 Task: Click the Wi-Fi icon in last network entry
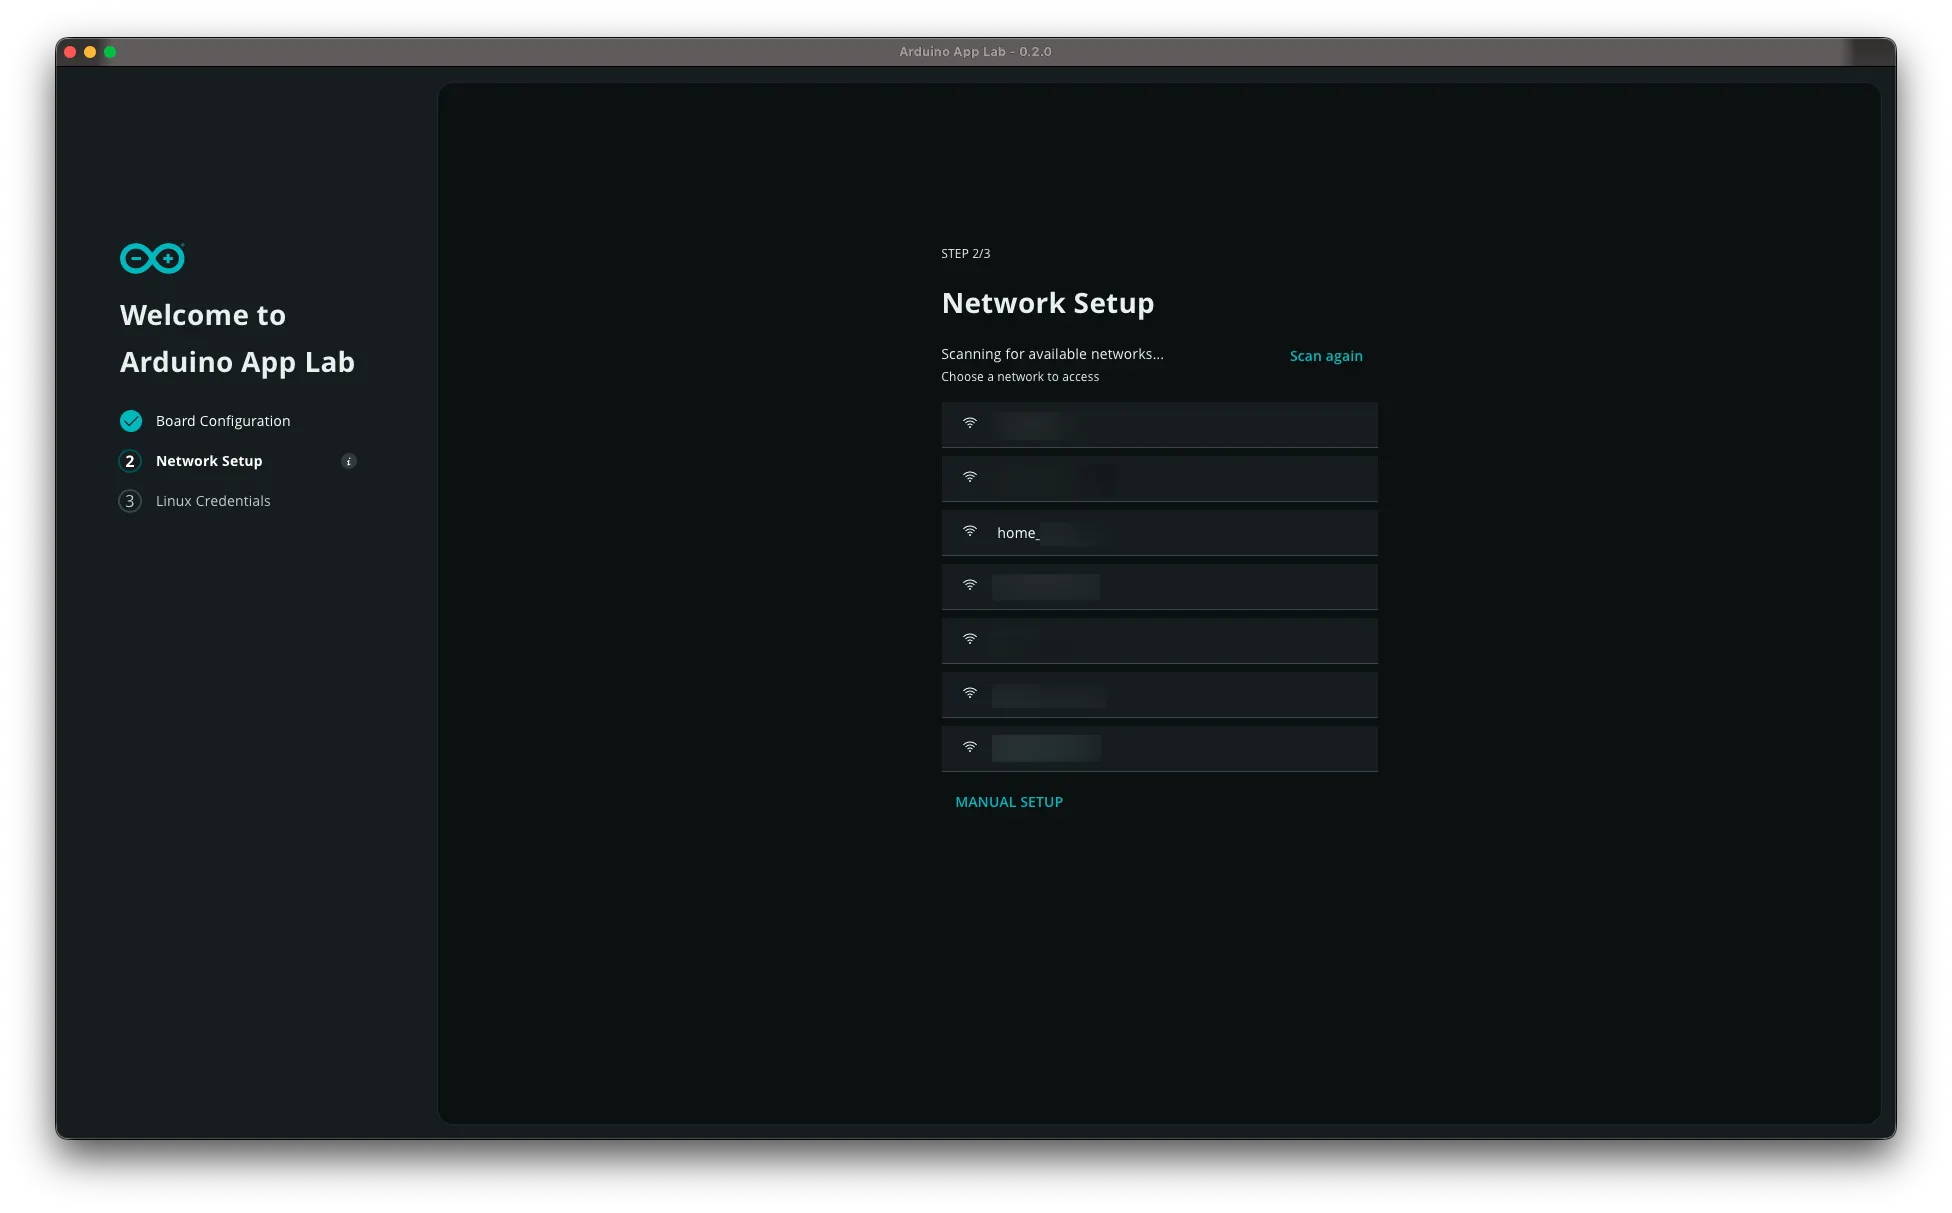click(x=970, y=748)
